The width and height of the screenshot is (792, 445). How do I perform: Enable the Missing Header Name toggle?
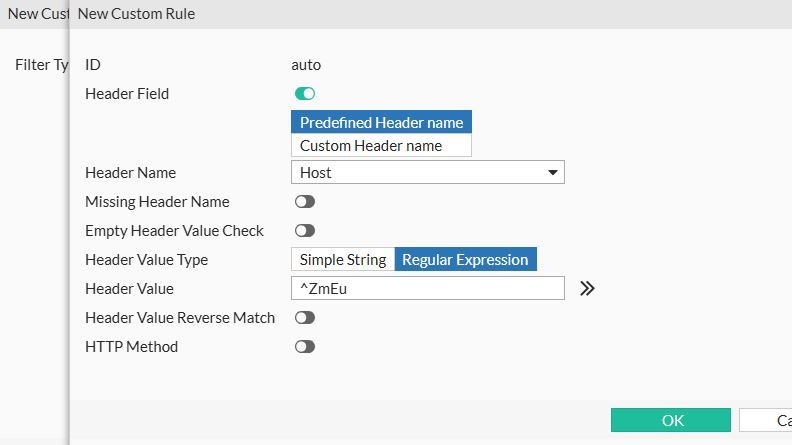pyautogui.click(x=305, y=202)
